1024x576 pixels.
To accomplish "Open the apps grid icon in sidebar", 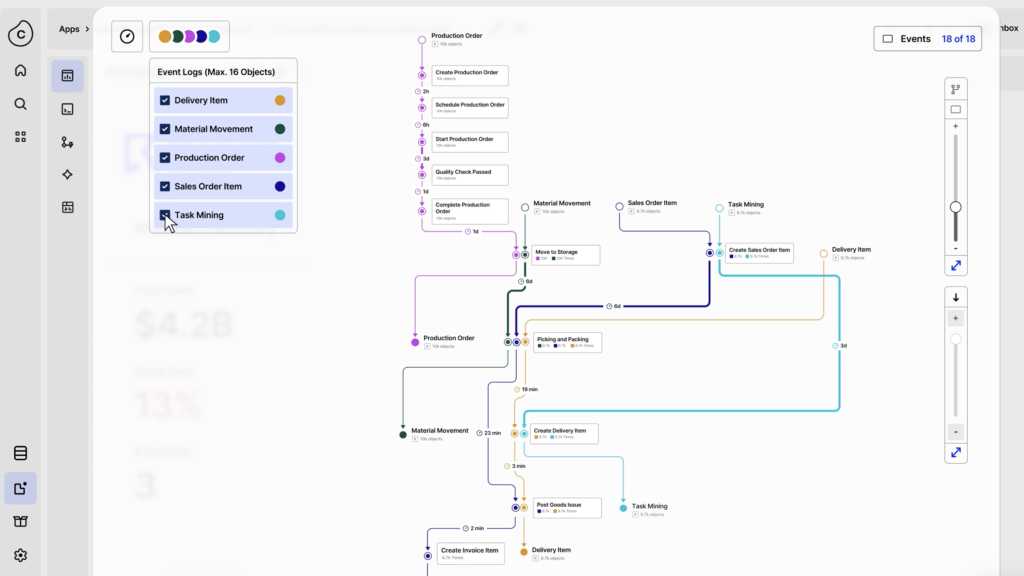I will 20,136.
